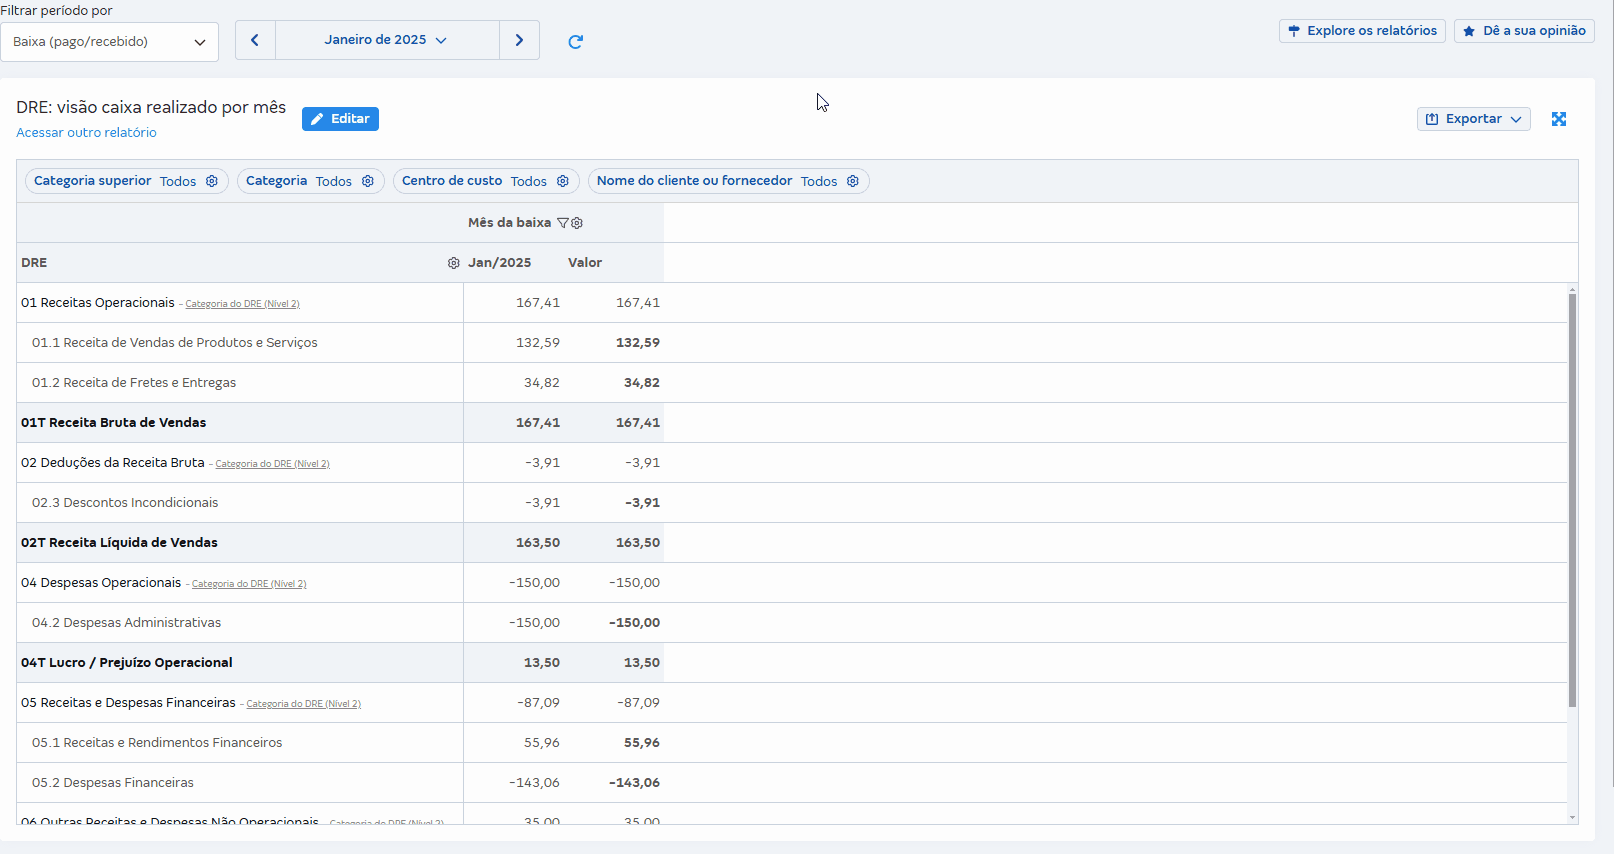Expand the Exportar dropdown menu
The height and width of the screenshot is (854, 1614).
click(1473, 119)
